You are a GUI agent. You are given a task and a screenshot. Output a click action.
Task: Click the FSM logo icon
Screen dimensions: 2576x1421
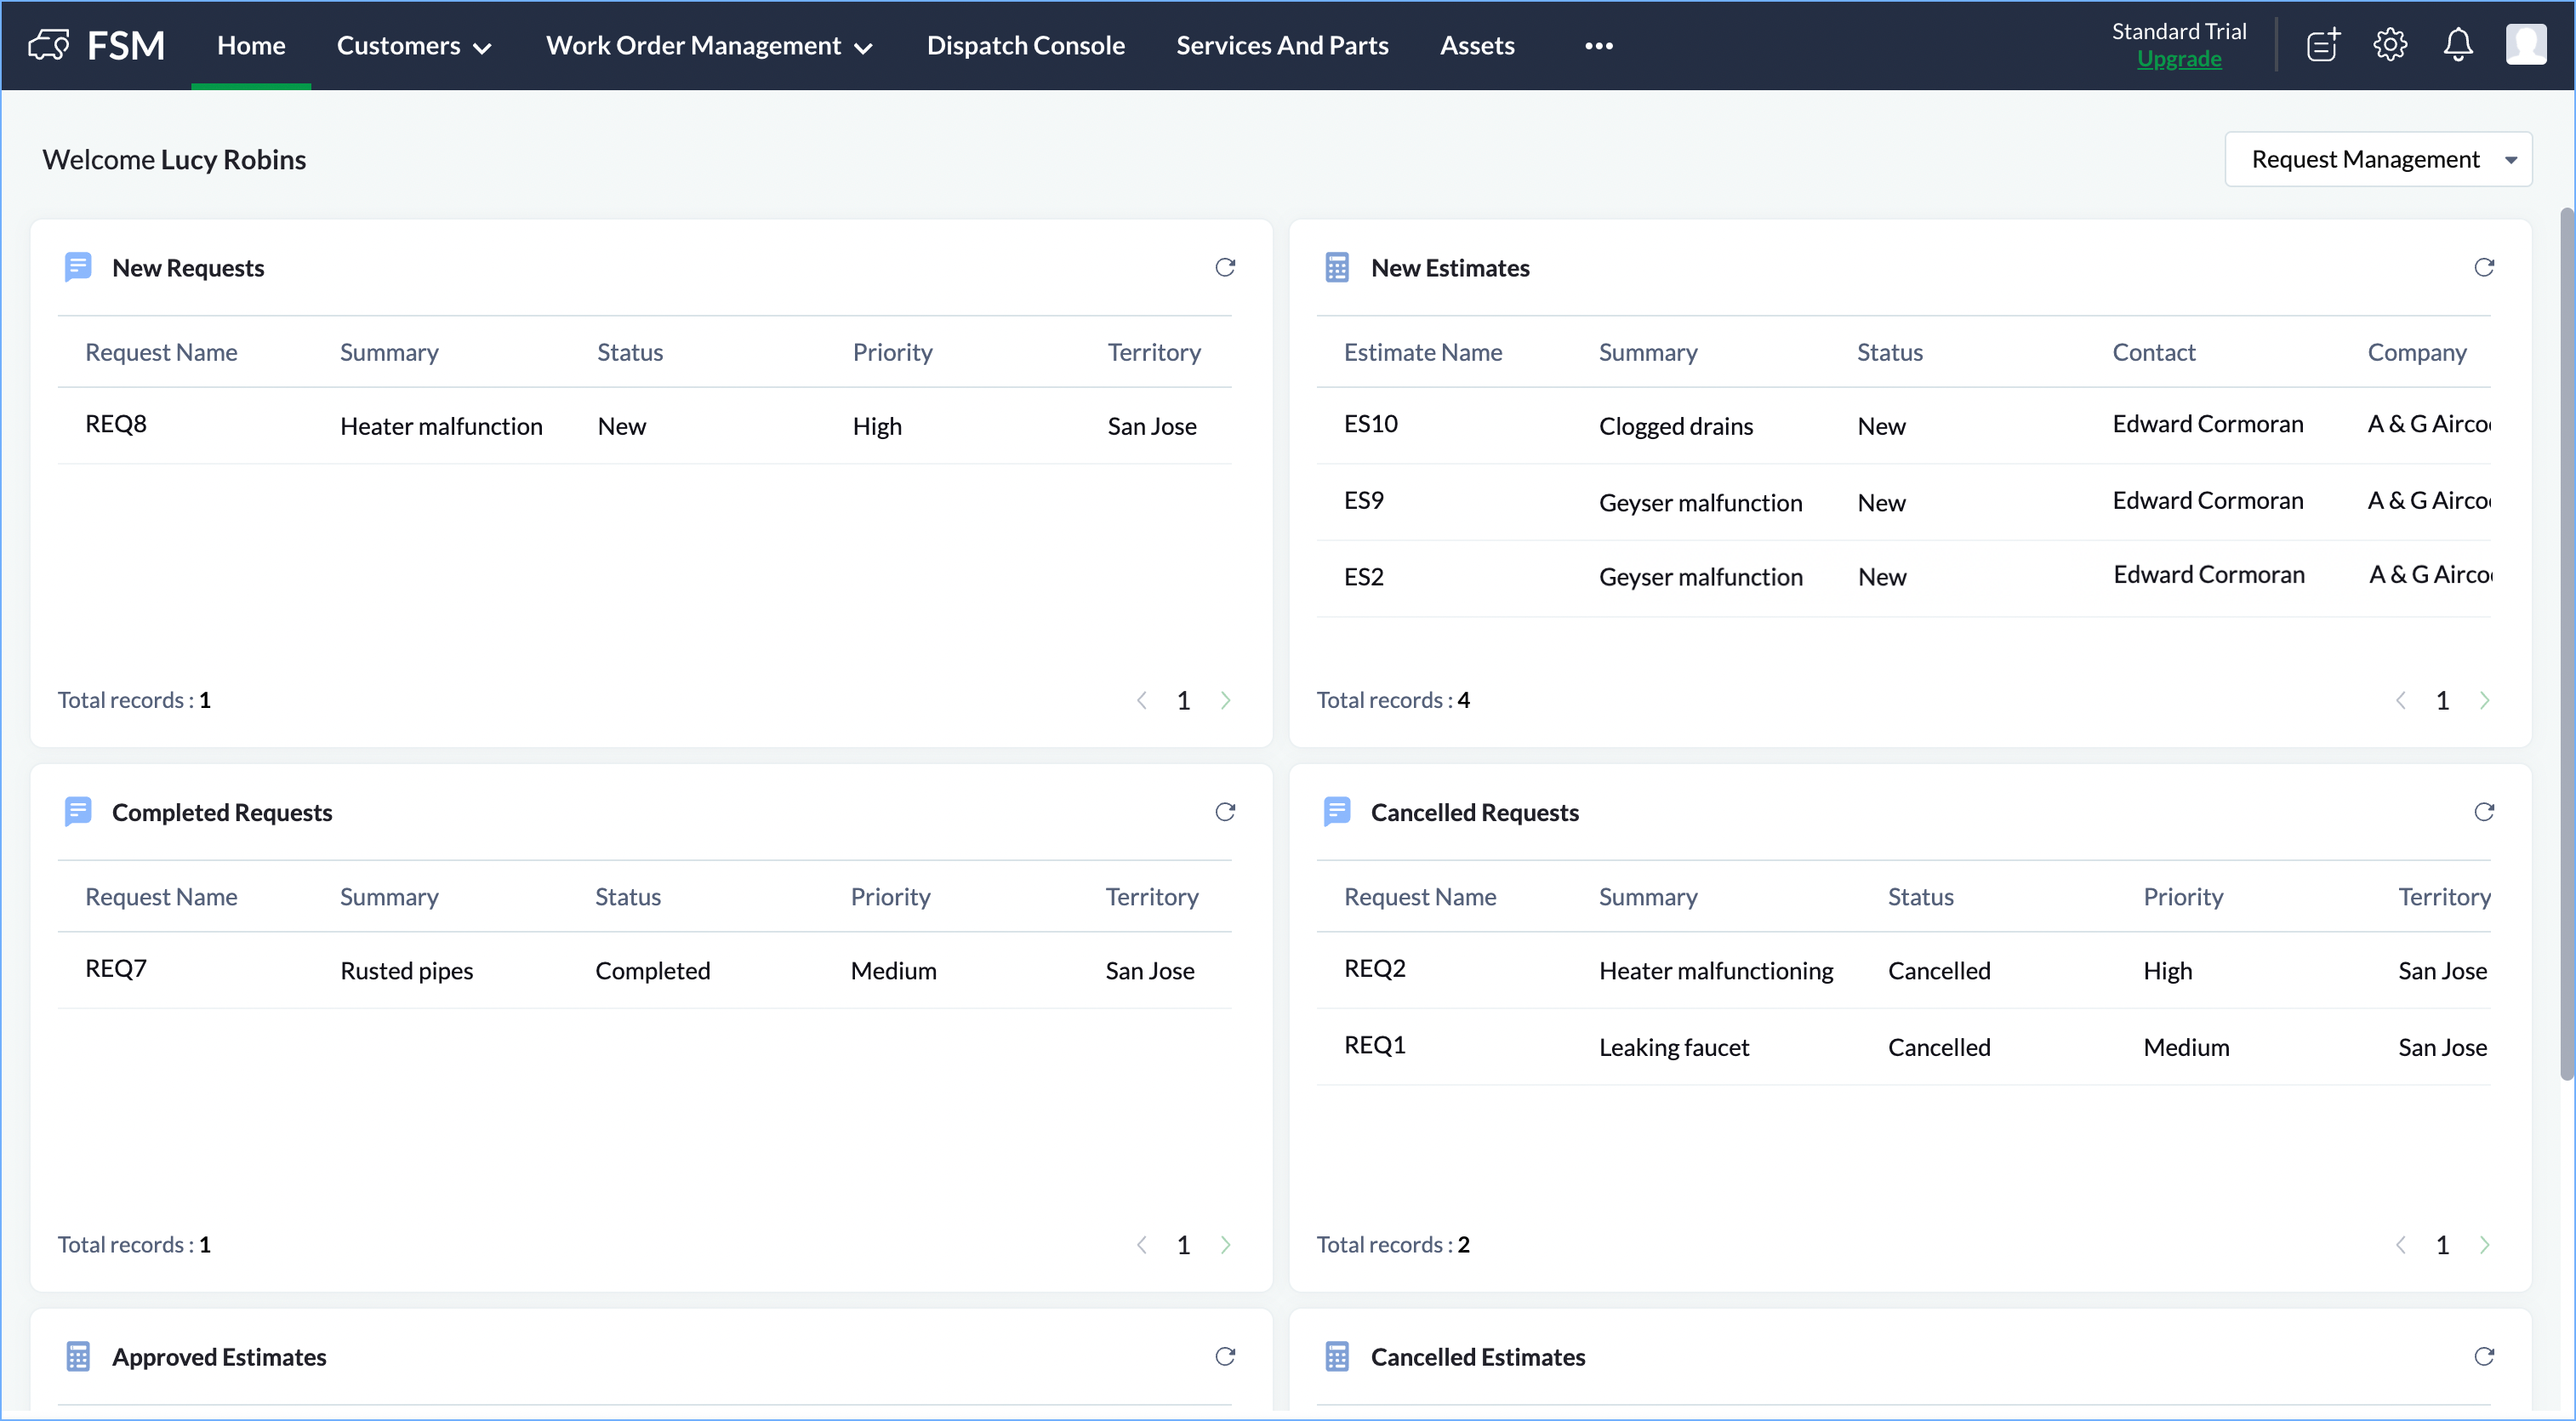click(48, 45)
